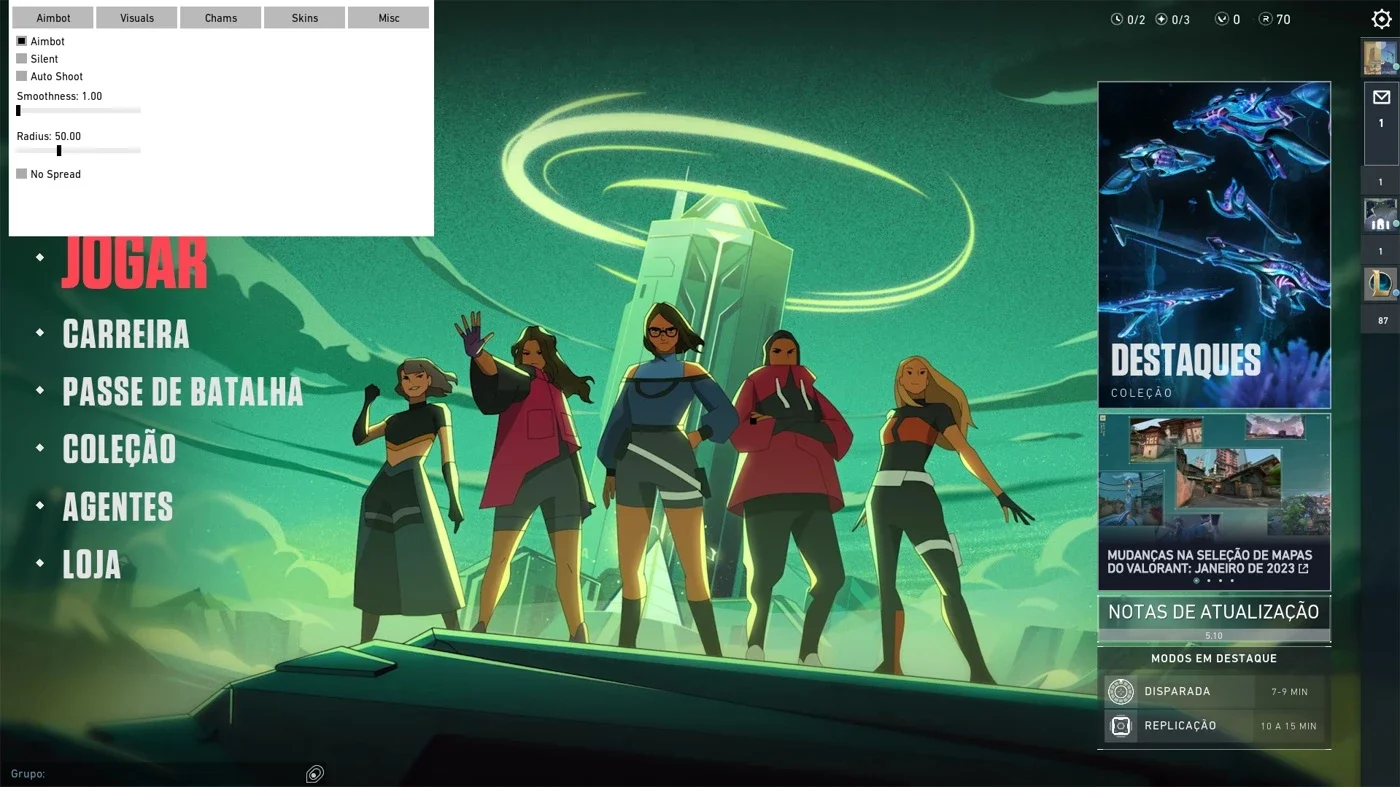Image resolution: width=1400 pixels, height=787 pixels.
Task: Click the DISPARADA mode label
Action: pyautogui.click(x=1177, y=691)
